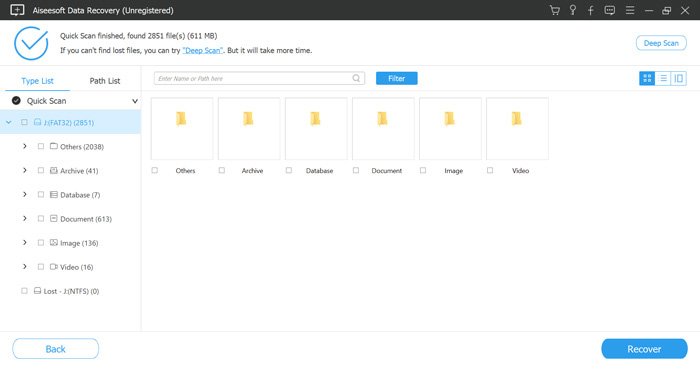Switch to the Path List tab
Screen dimensions: 700x372
tap(104, 81)
